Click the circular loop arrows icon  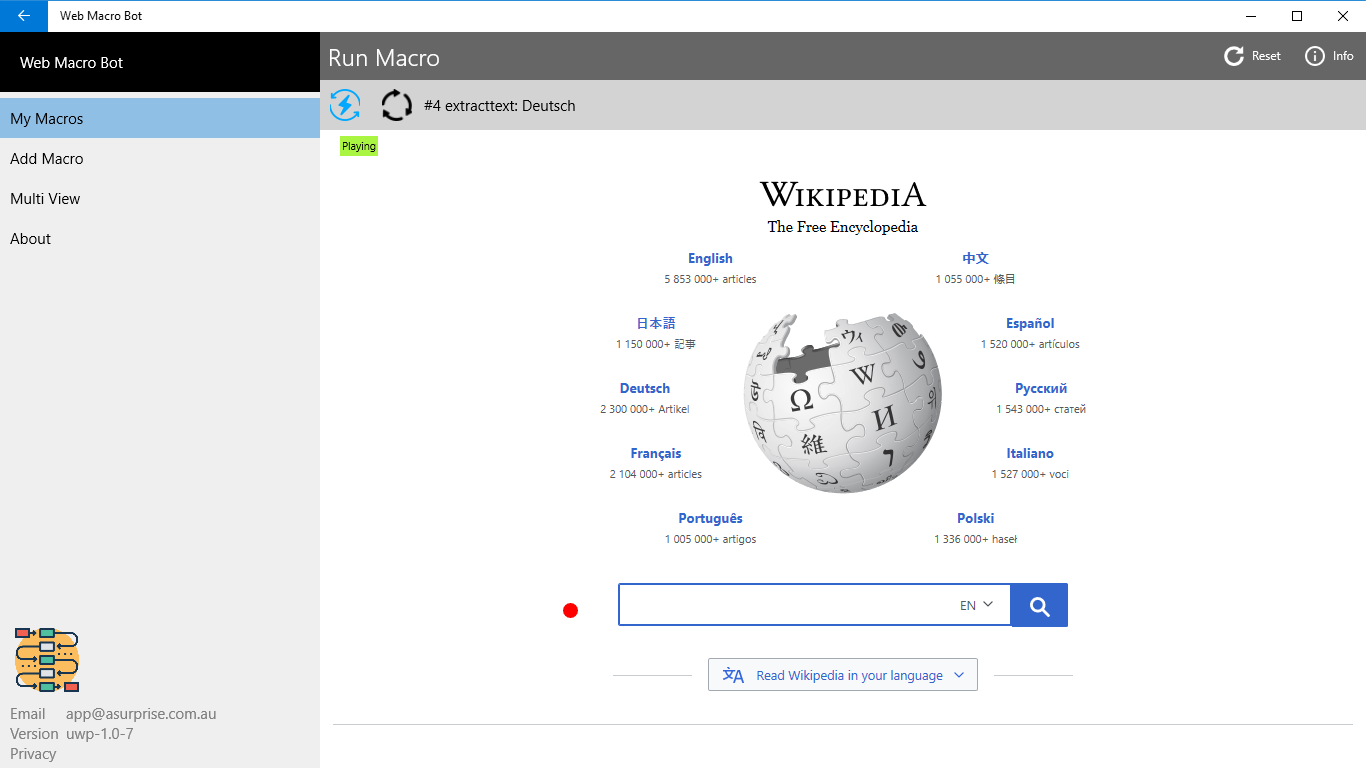click(x=397, y=105)
